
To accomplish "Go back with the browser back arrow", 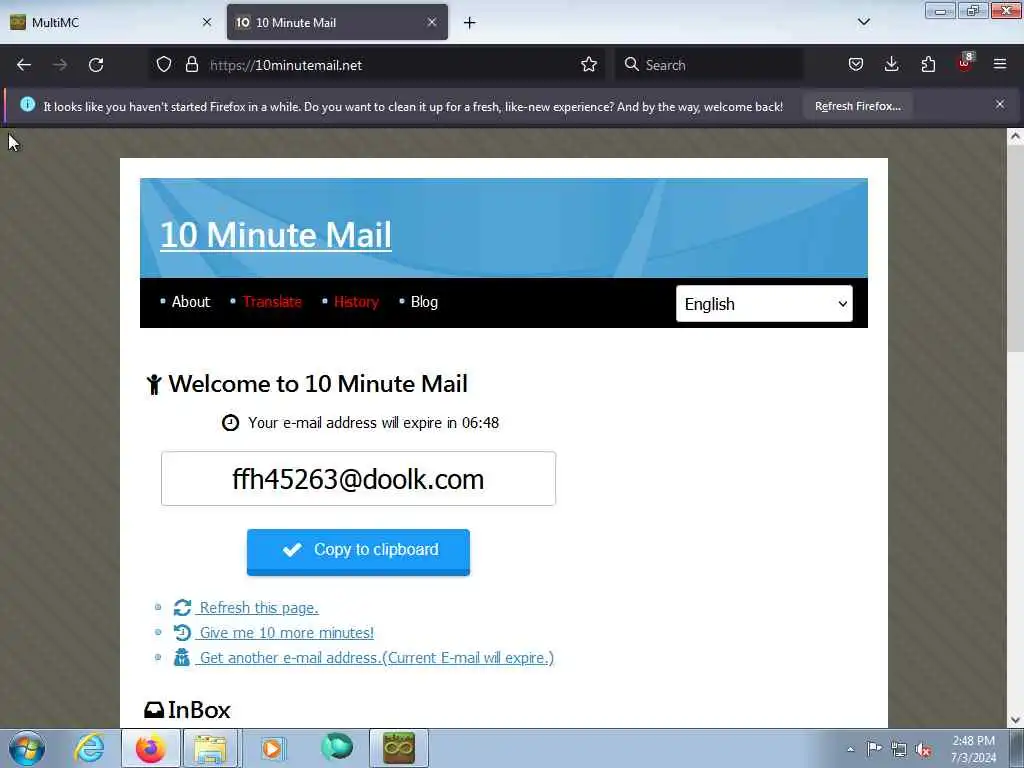I will pos(24,65).
